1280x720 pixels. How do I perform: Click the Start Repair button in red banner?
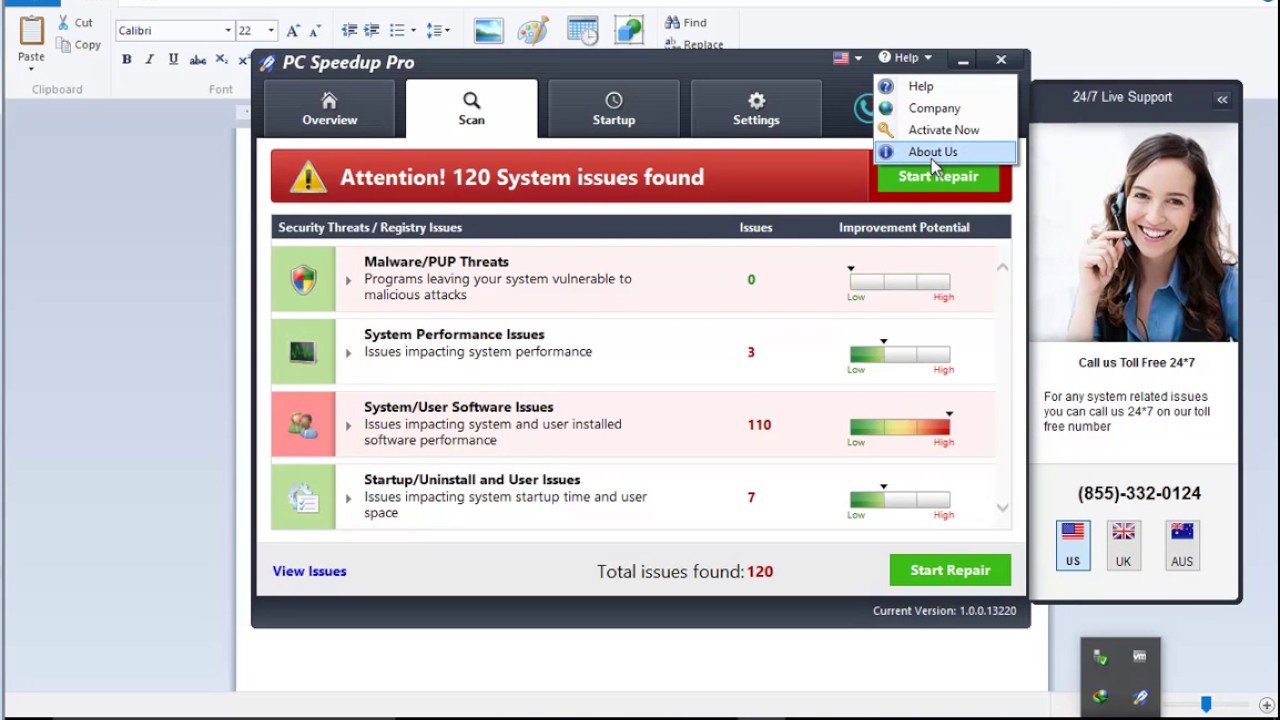pos(938,177)
